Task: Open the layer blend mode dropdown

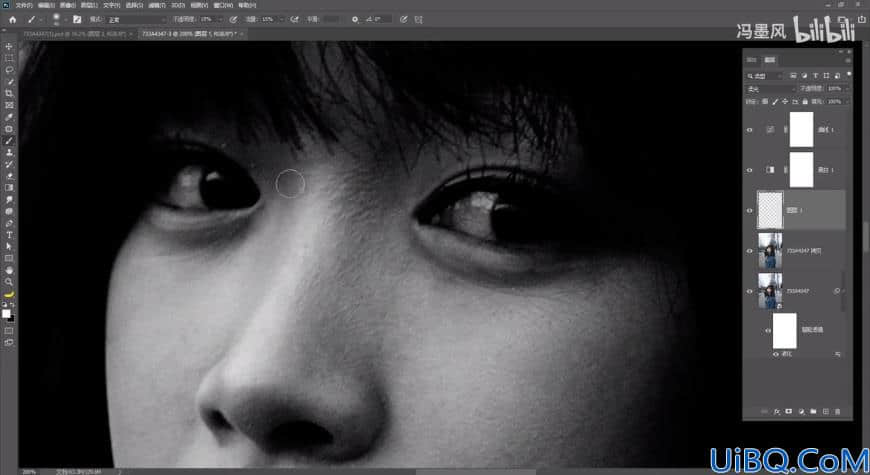Action: click(770, 89)
